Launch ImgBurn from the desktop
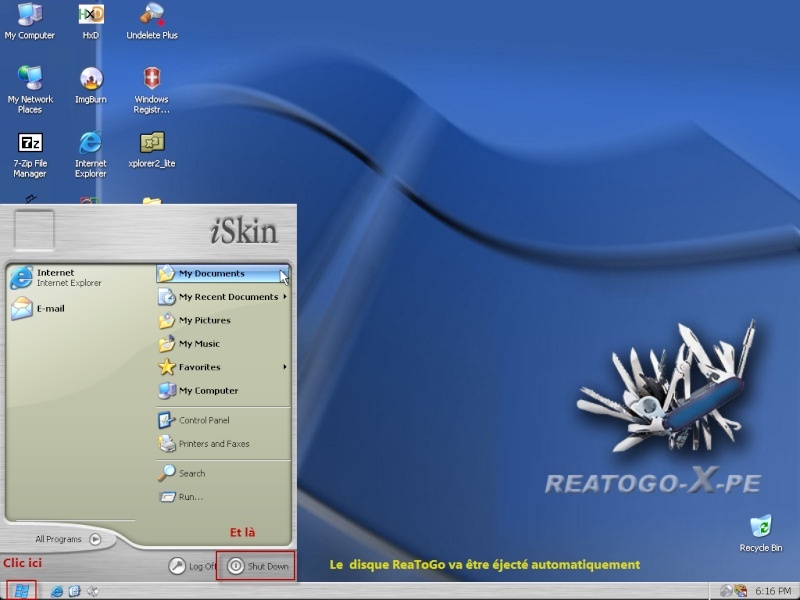The height and width of the screenshot is (600, 800). 91,85
